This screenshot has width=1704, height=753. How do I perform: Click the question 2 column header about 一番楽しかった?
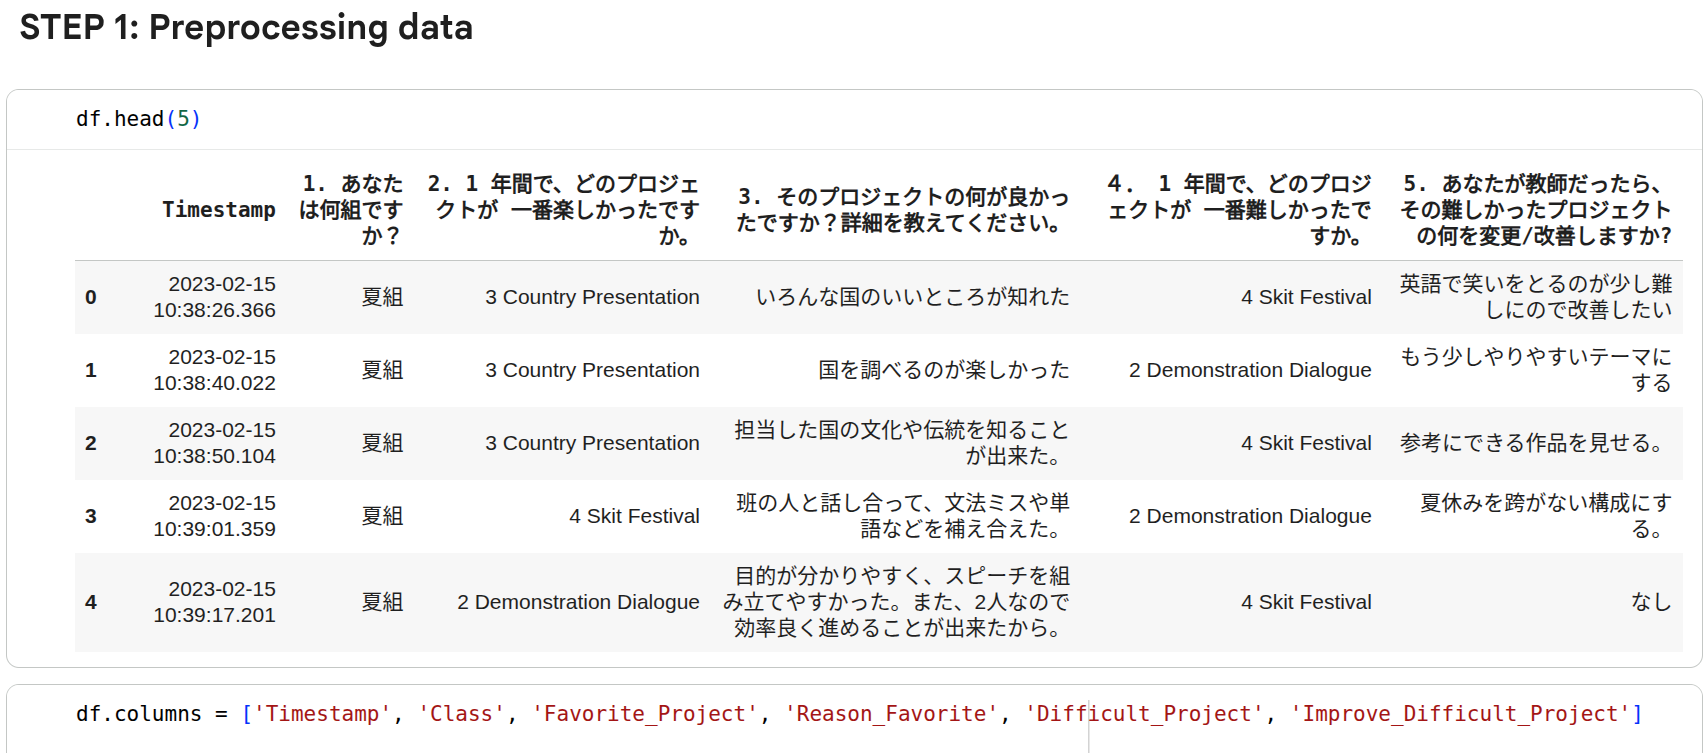564,210
